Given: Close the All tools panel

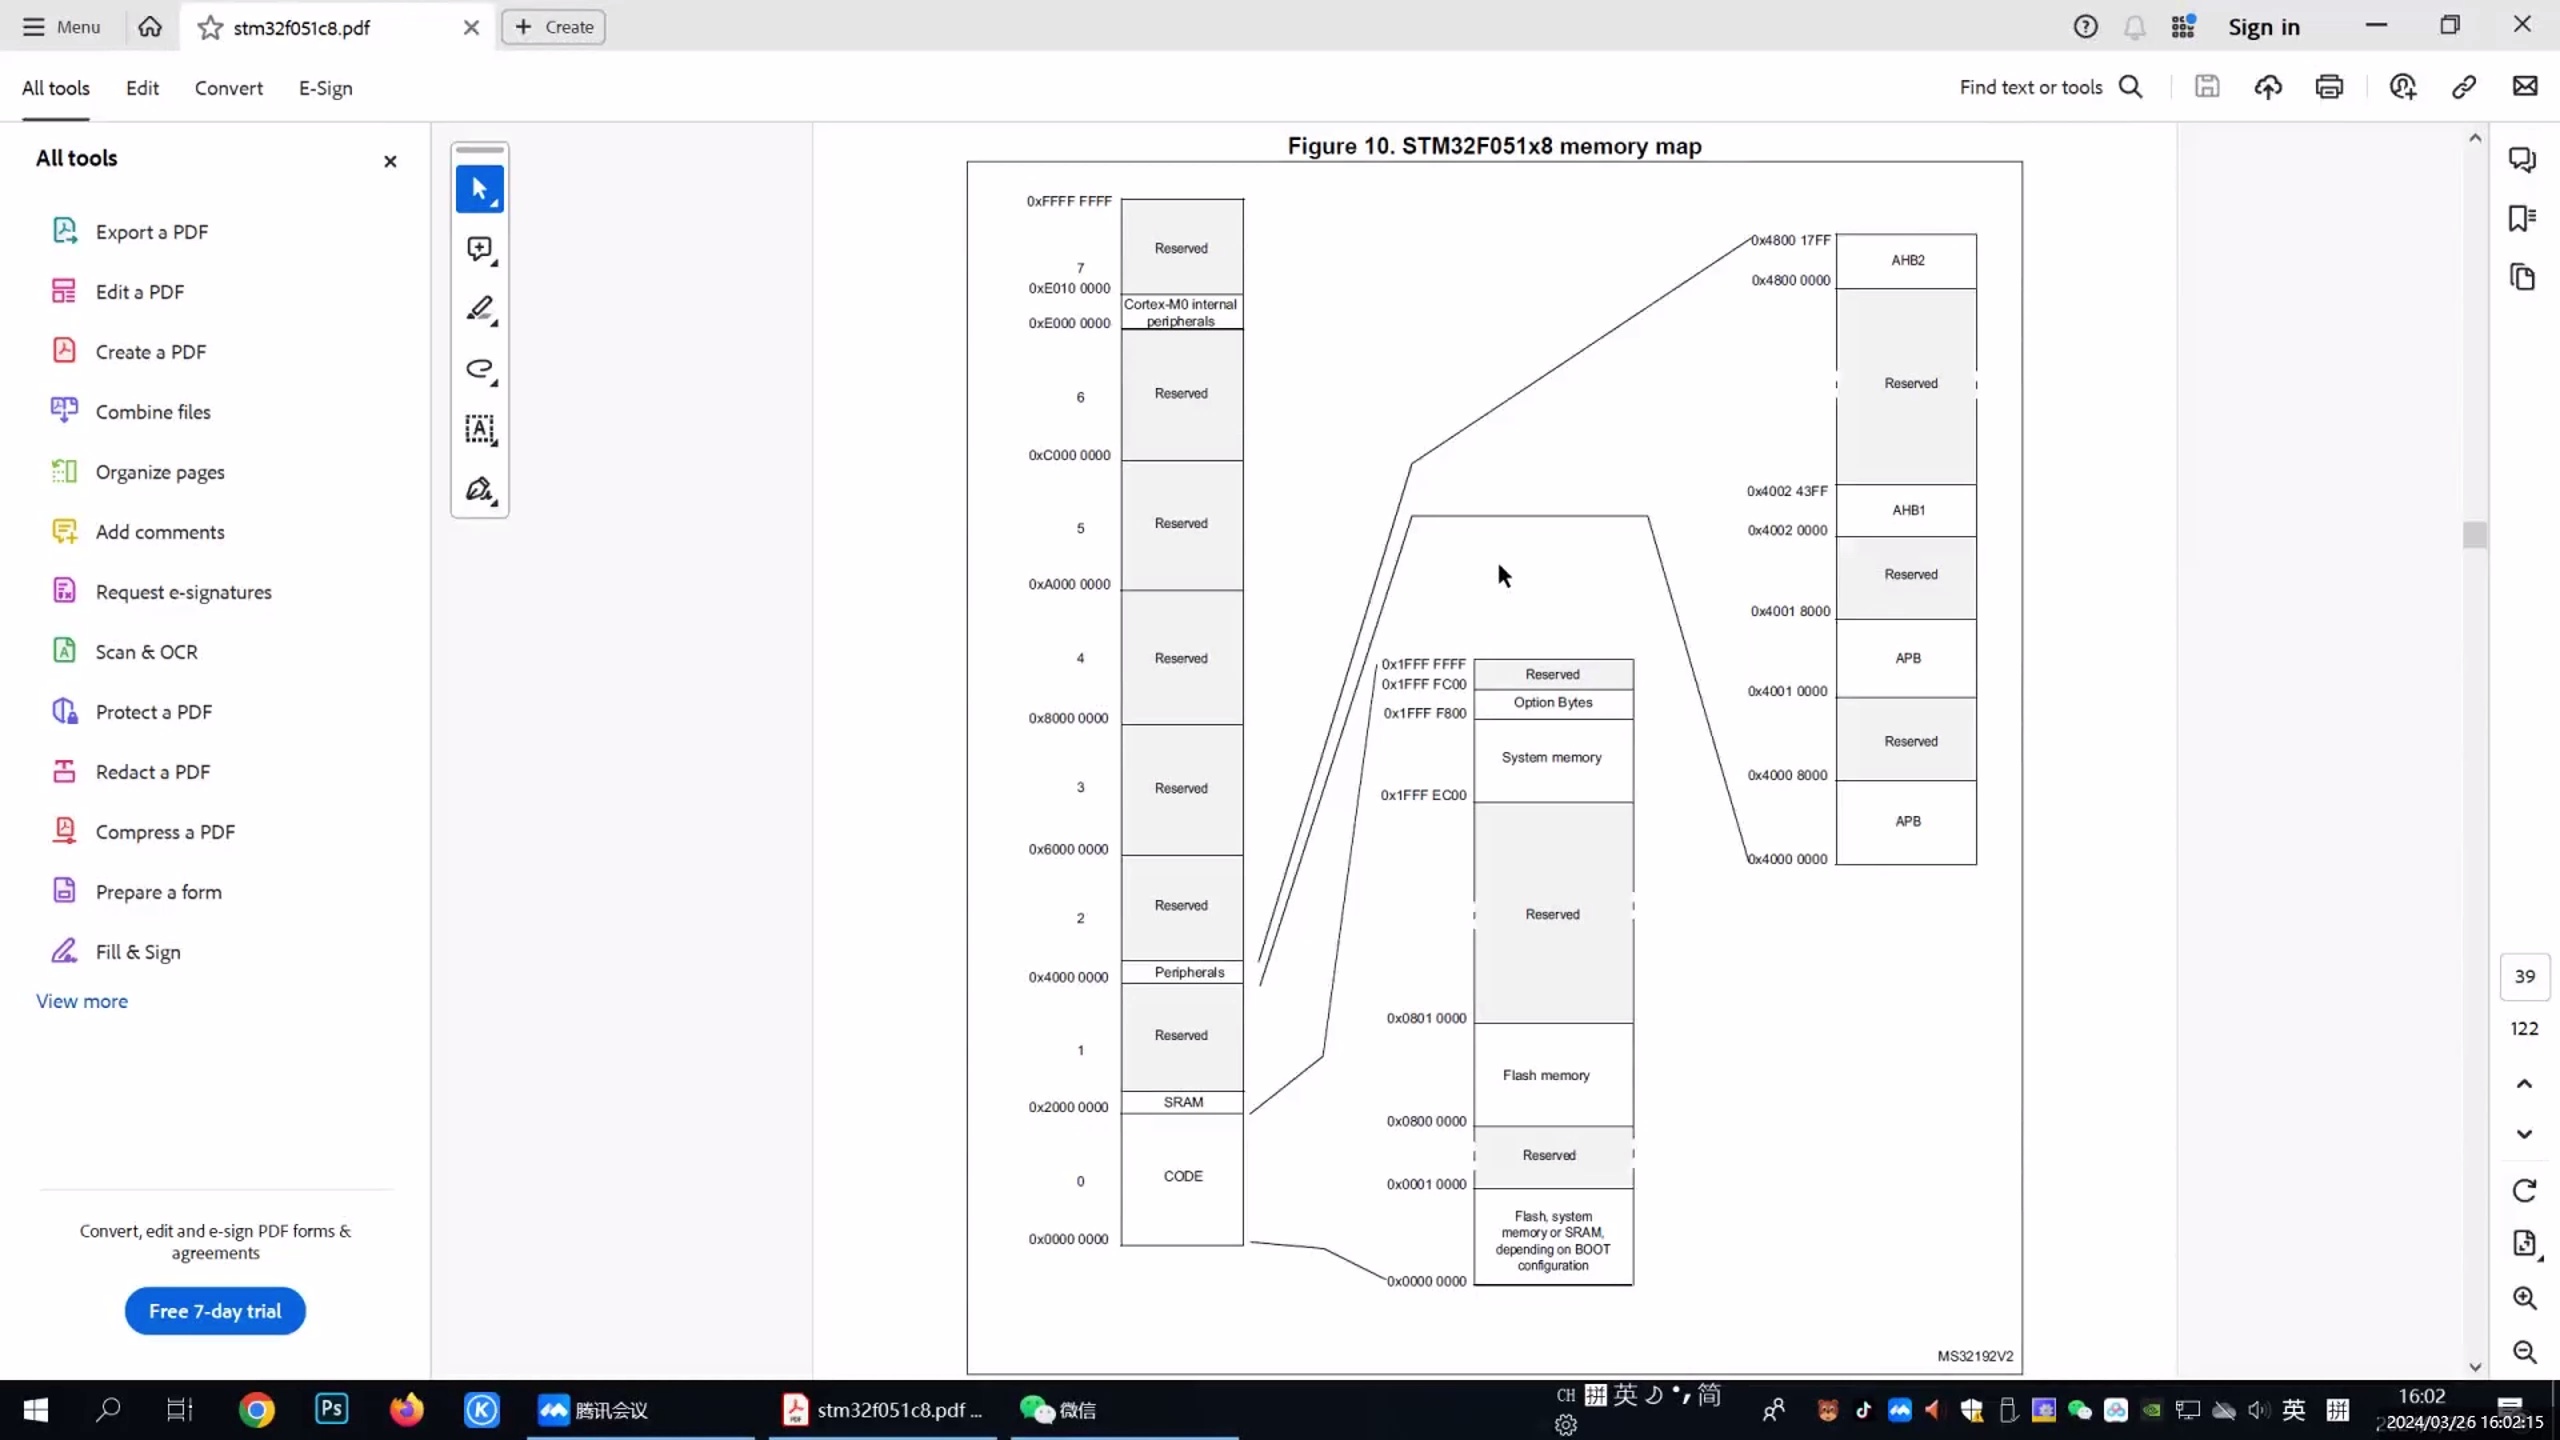Looking at the screenshot, I should pos(390,161).
